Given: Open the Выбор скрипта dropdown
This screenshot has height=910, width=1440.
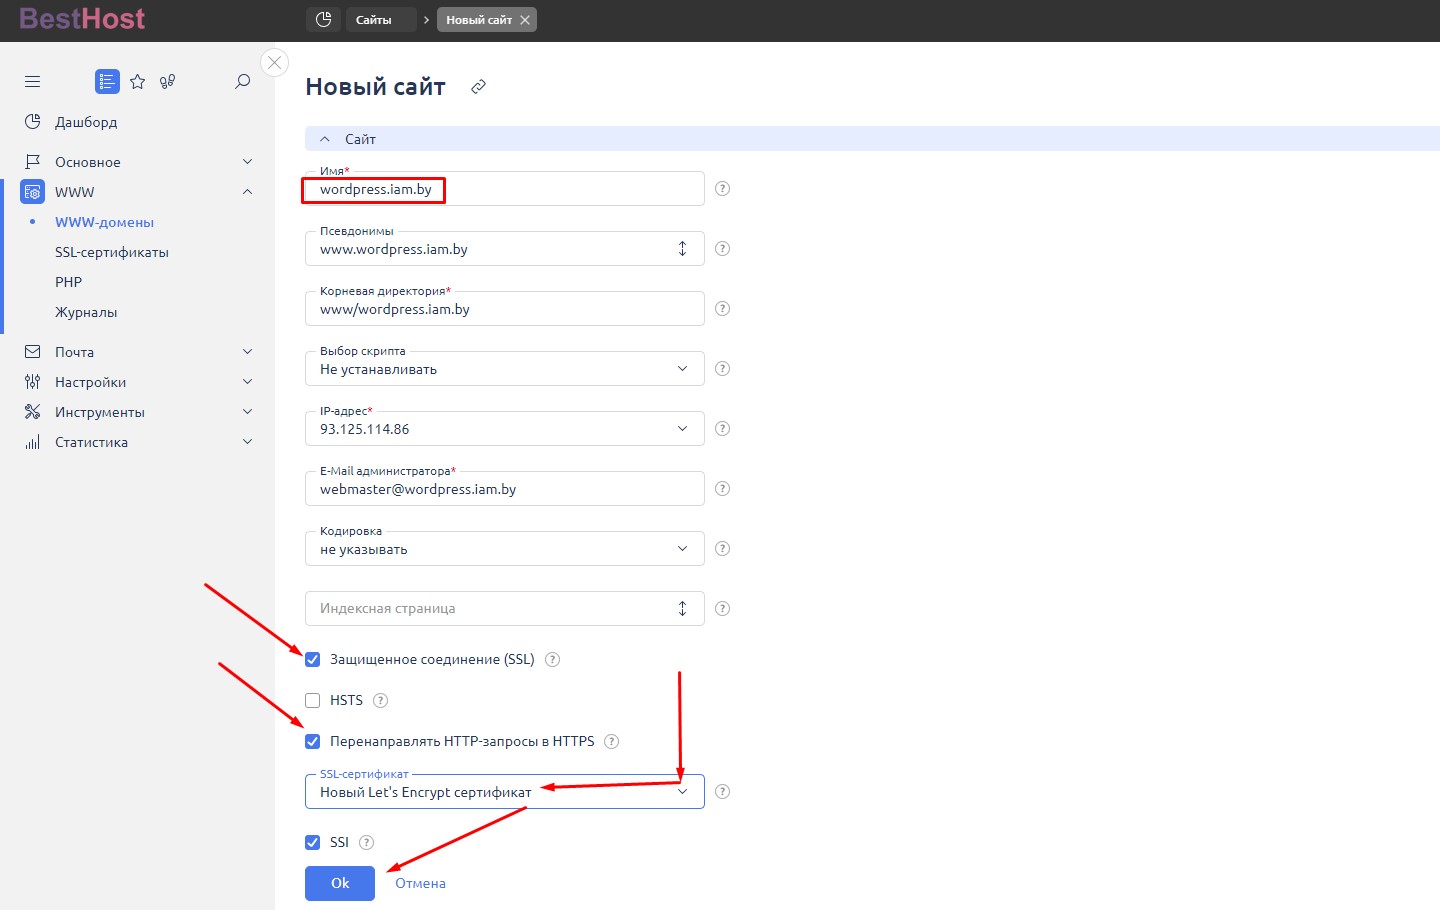Looking at the screenshot, I should 504,369.
